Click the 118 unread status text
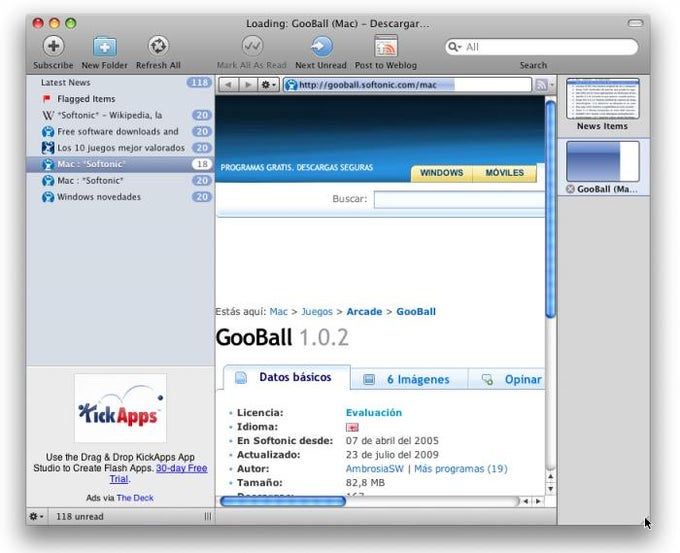 pyautogui.click(x=80, y=517)
